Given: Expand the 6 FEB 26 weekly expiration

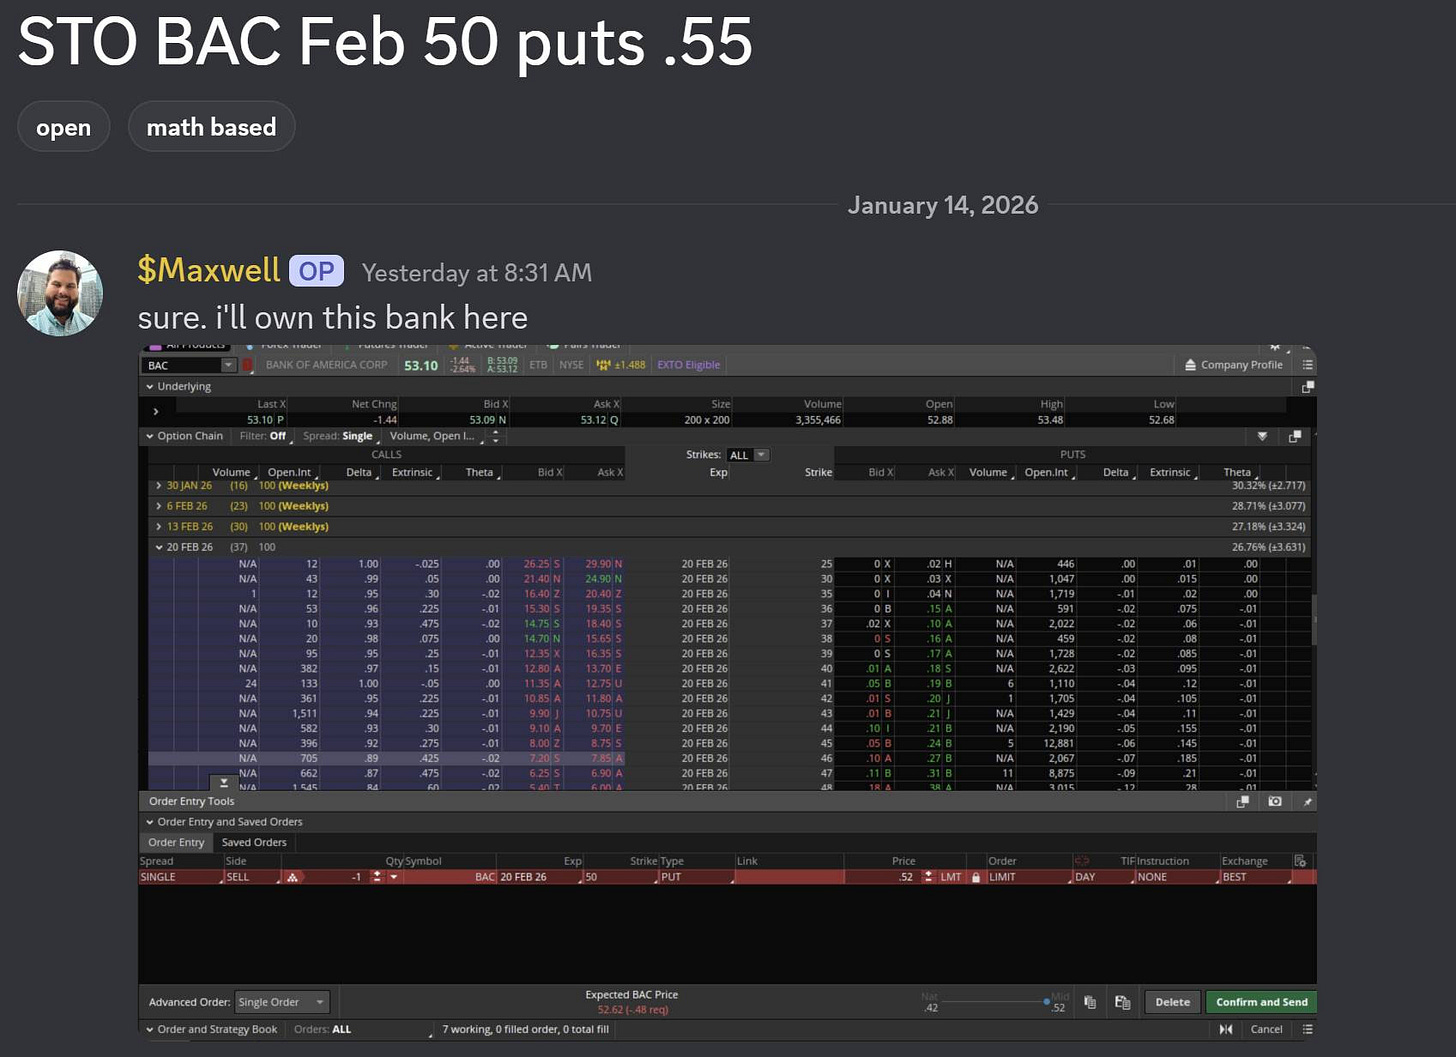Looking at the screenshot, I should [x=158, y=506].
